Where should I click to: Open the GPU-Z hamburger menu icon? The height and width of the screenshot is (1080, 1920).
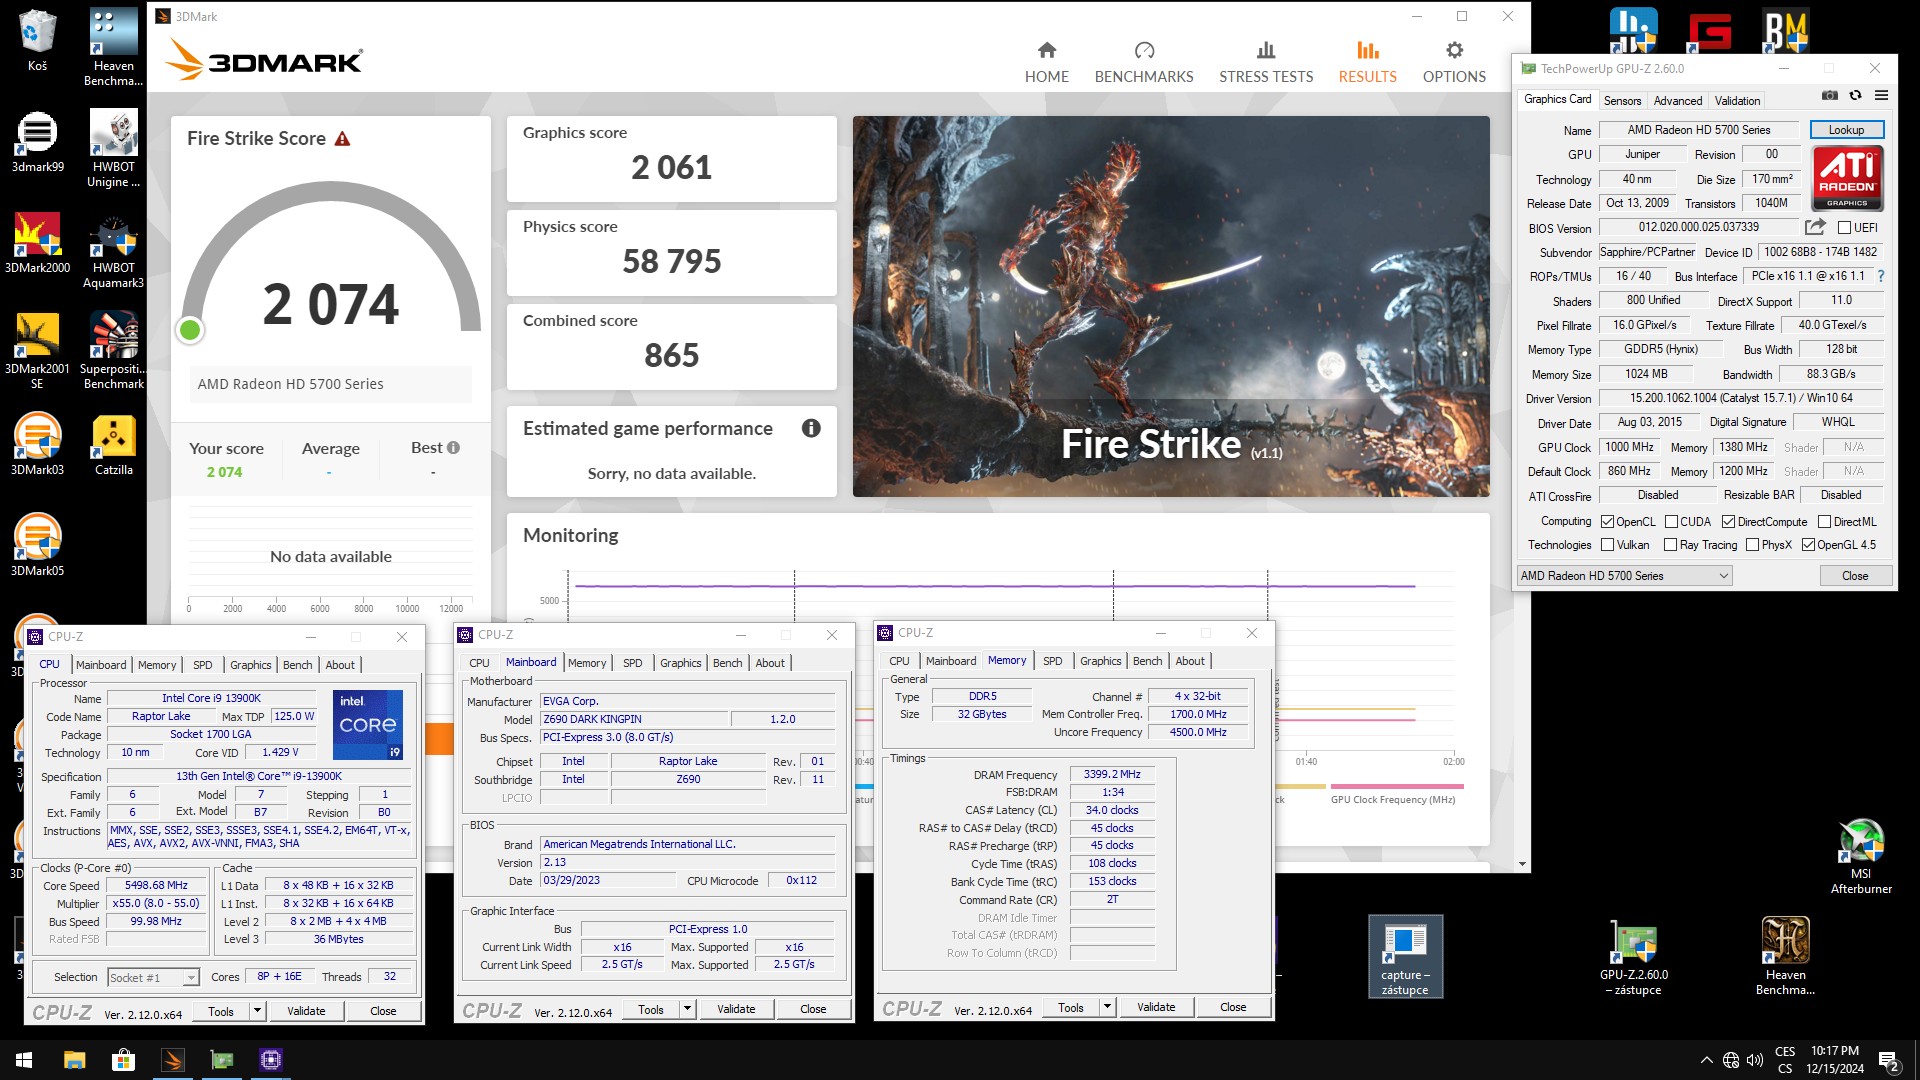click(x=1881, y=96)
